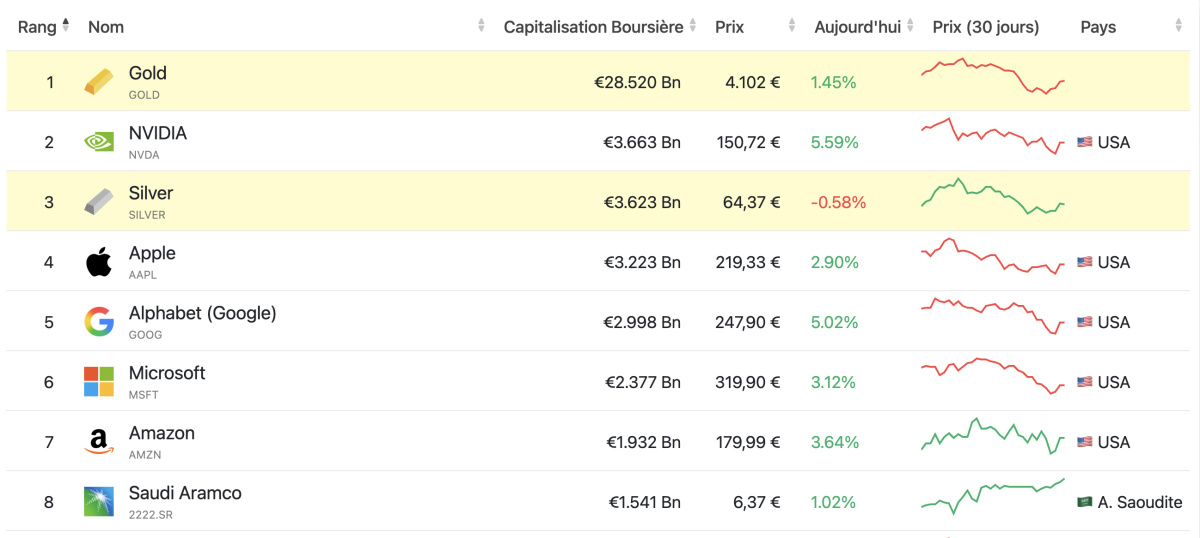Click the Silver price 64,37 €
The image size is (1200, 538).
click(752, 202)
